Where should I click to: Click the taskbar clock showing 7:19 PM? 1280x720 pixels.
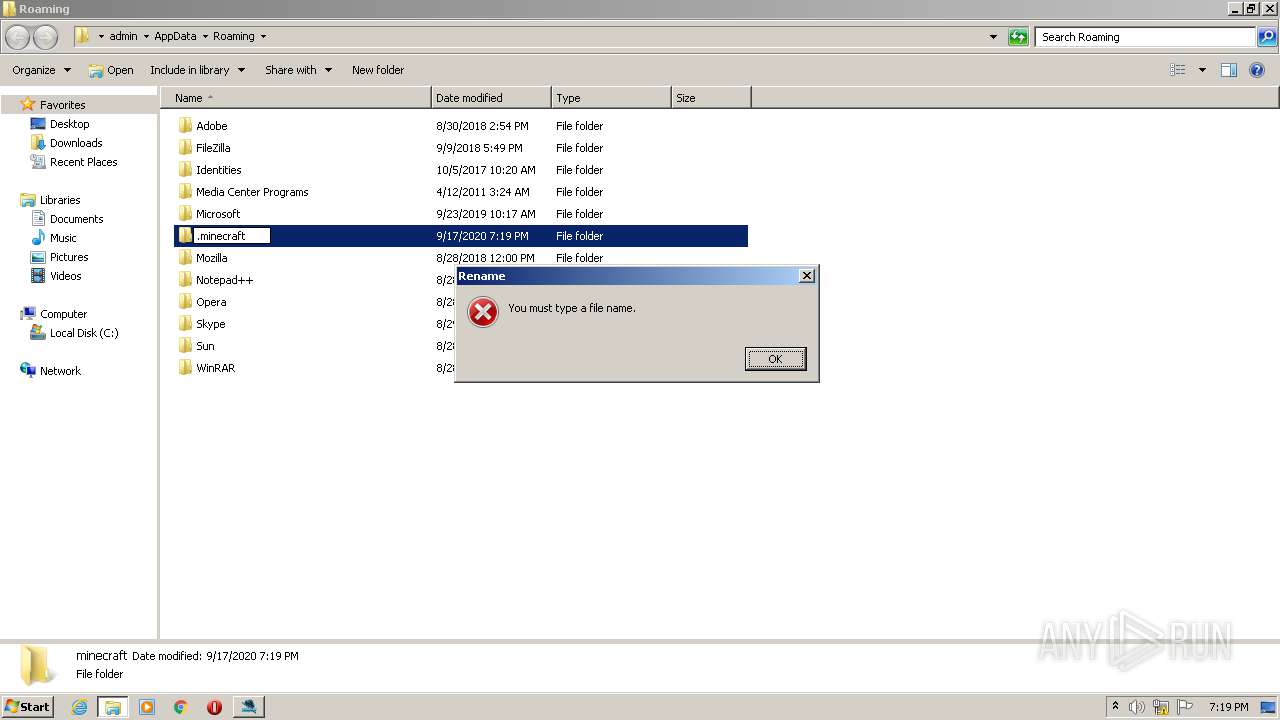(x=1228, y=707)
